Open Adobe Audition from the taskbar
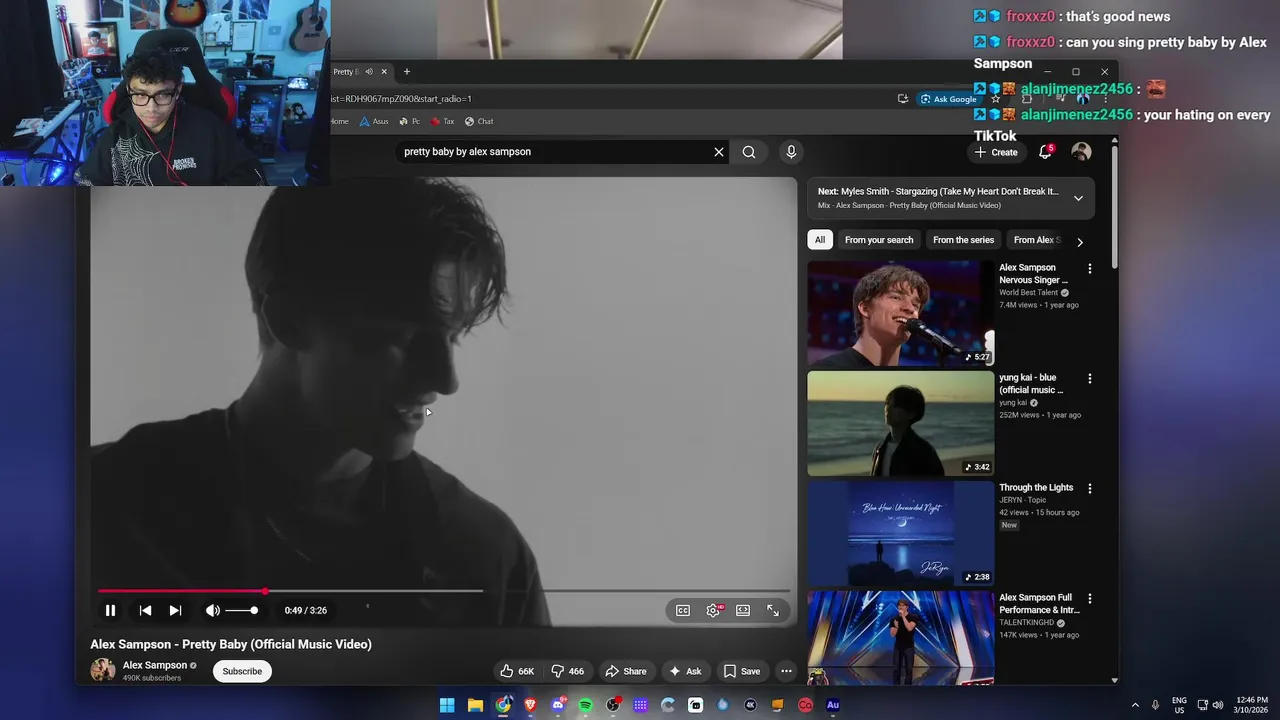This screenshot has height=720, width=1280. point(833,705)
